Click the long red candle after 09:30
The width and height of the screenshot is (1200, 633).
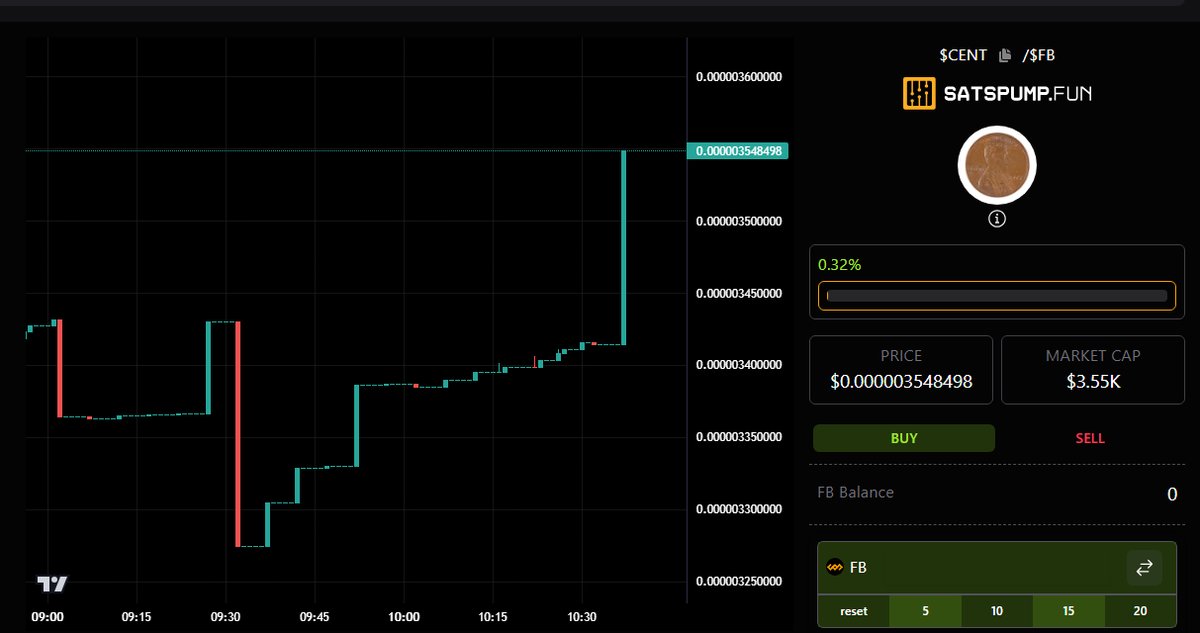238,434
